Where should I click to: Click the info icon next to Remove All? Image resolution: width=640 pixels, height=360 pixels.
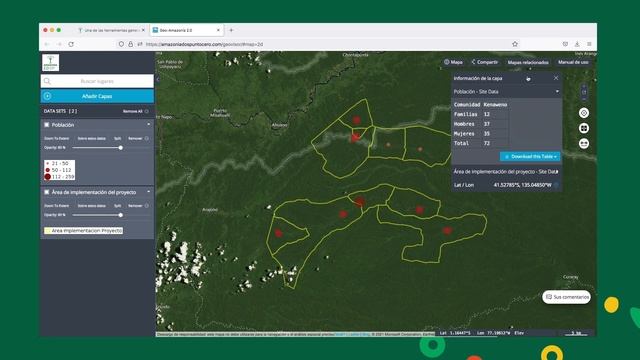tap(147, 111)
